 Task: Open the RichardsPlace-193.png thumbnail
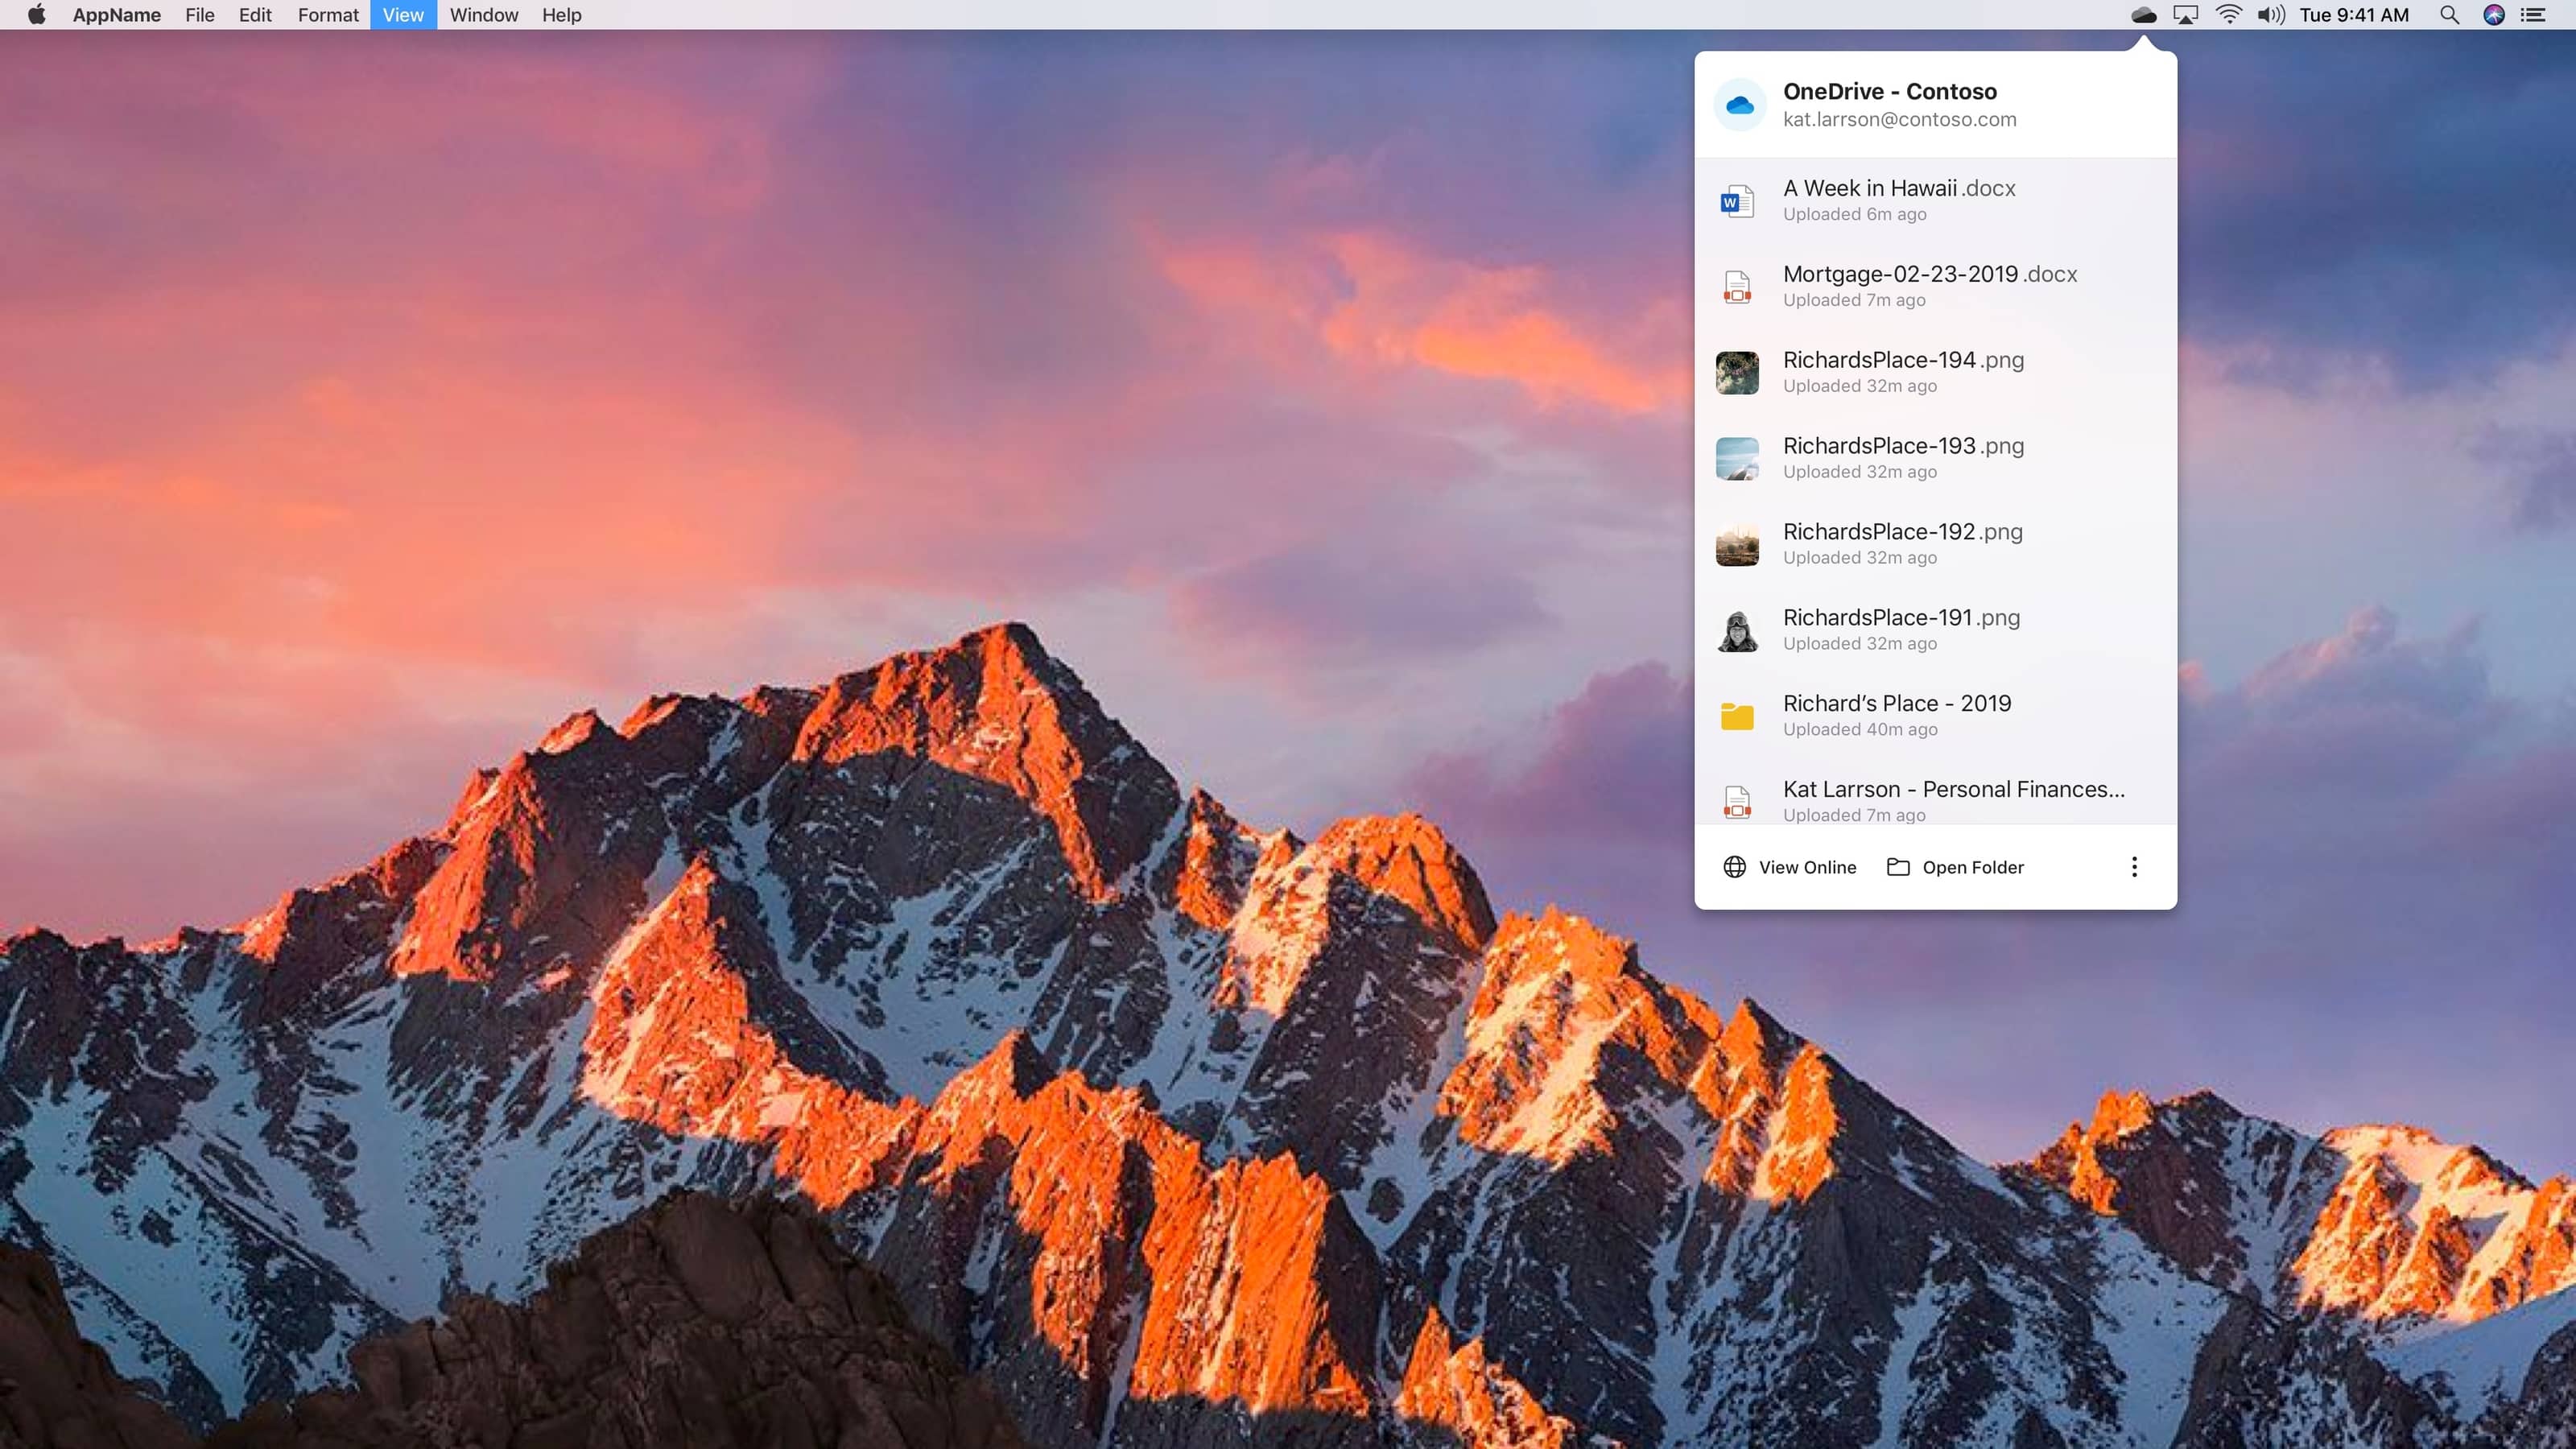coord(1737,458)
